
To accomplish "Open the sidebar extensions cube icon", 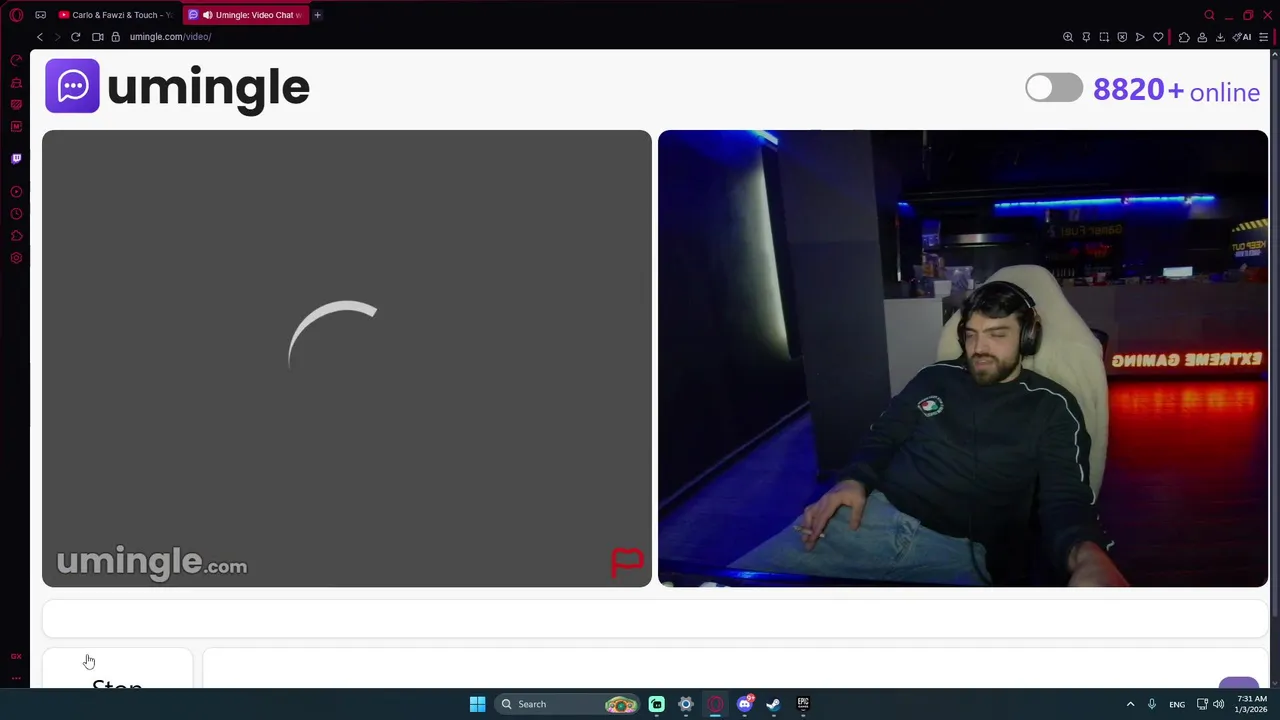I will [x=16, y=236].
